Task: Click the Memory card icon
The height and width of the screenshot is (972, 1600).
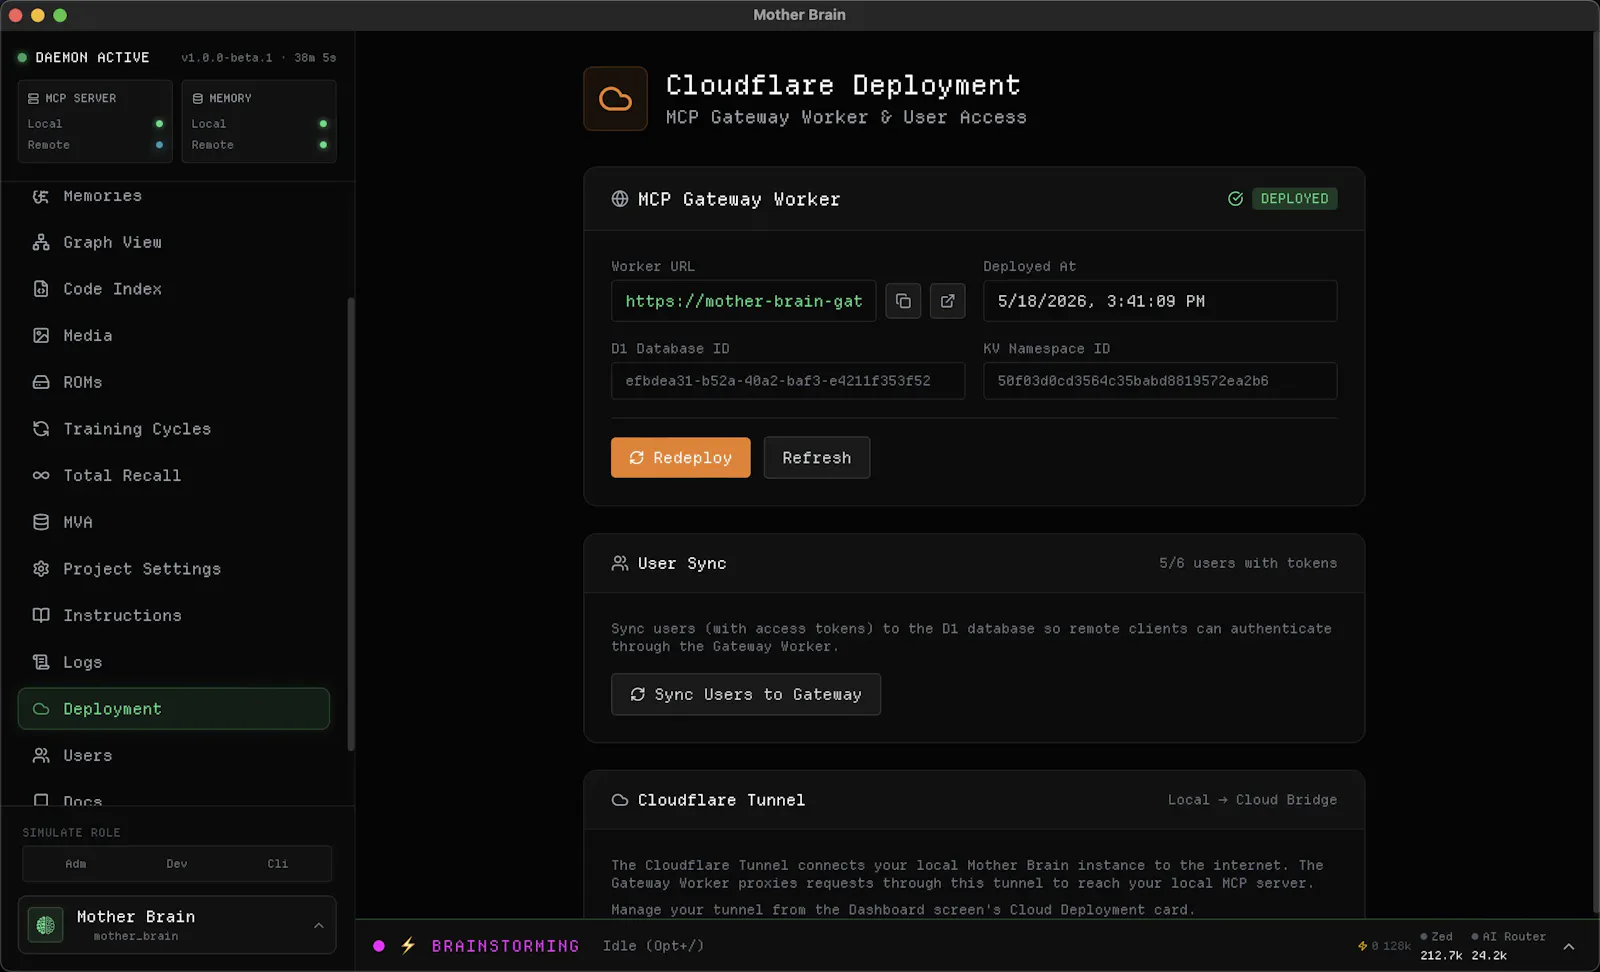Action: (x=198, y=98)
